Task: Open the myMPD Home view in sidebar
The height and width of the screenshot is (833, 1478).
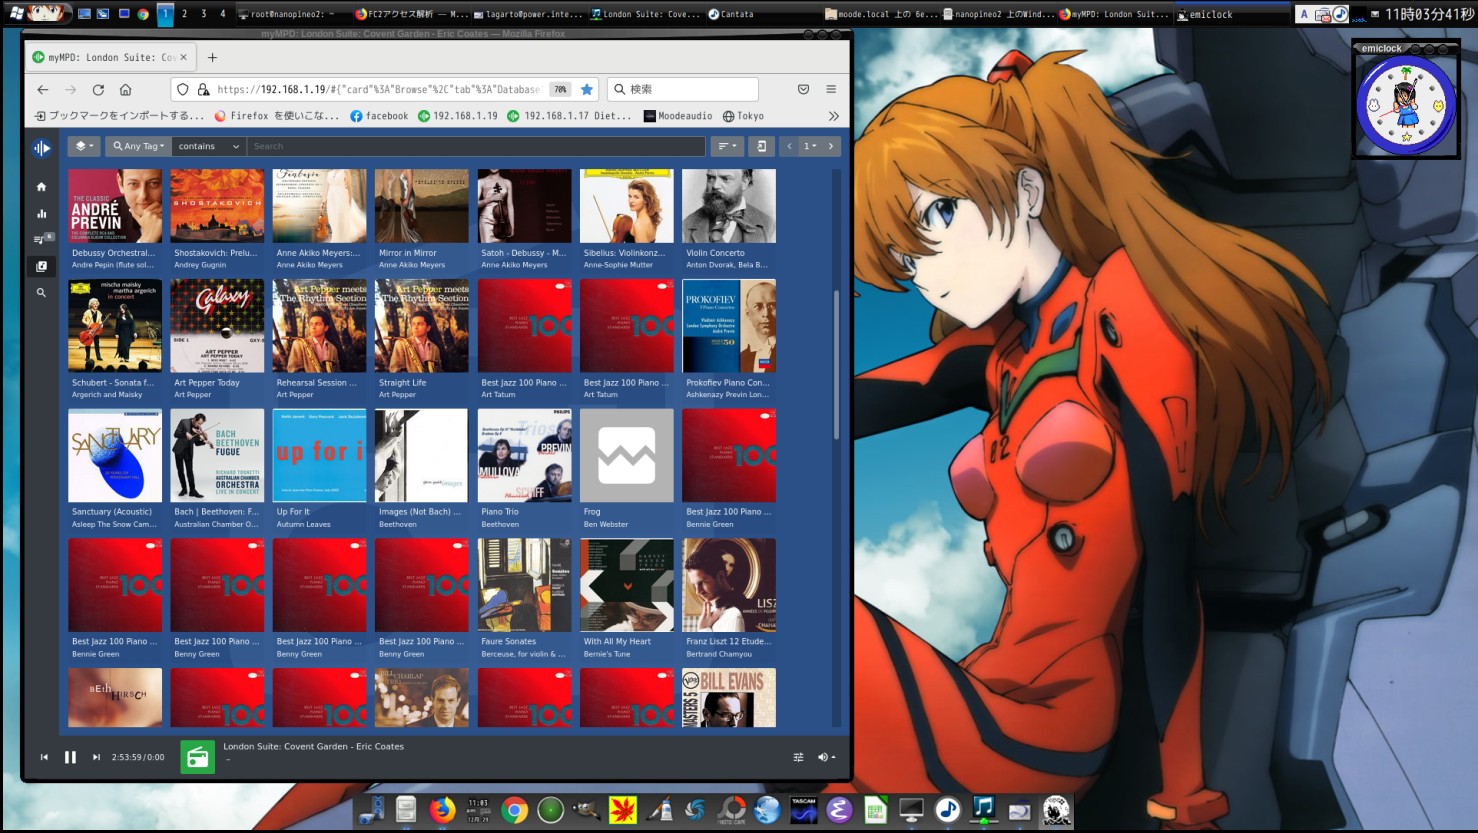Action: [x=41, y=187]
